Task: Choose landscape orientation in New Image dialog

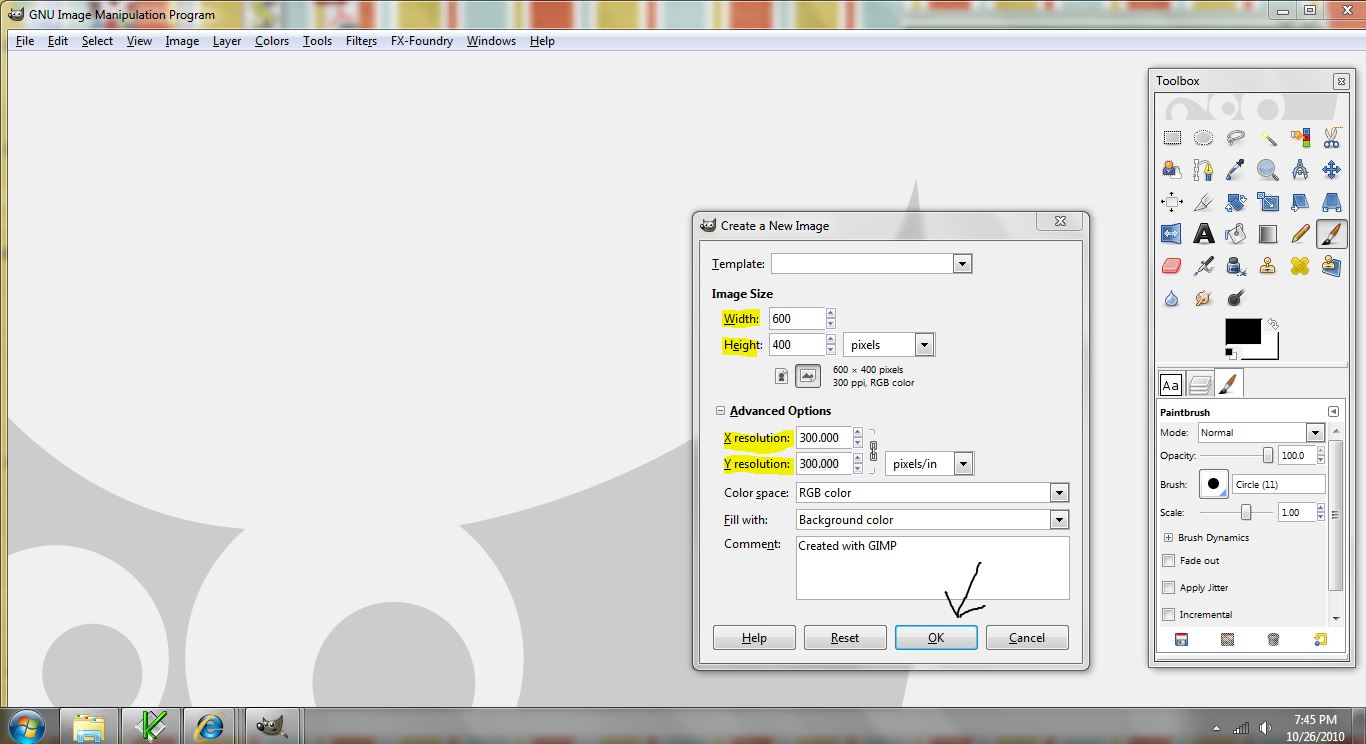Action: pyautogui.click(x=808, y=376)
